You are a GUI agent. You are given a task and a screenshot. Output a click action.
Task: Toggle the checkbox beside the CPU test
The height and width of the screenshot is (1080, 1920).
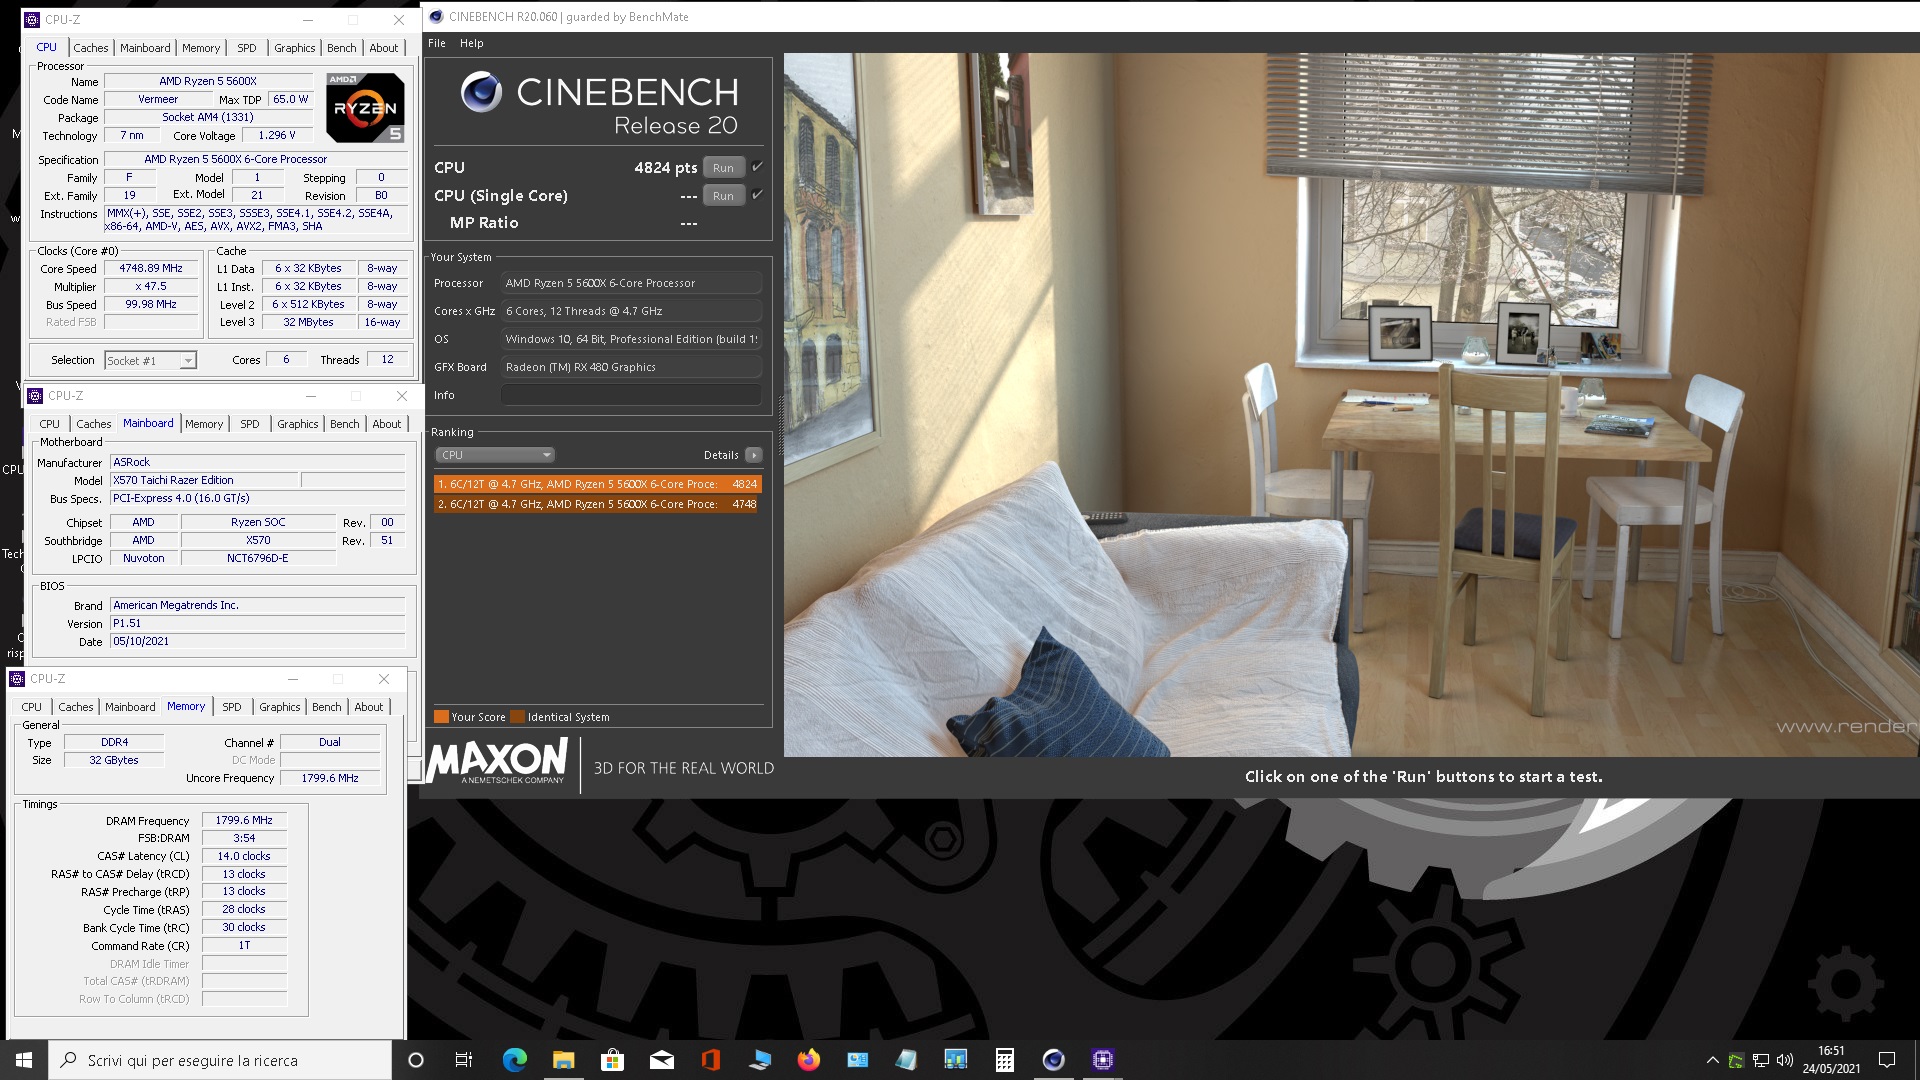pyautogui.click(x=757, y=167)
